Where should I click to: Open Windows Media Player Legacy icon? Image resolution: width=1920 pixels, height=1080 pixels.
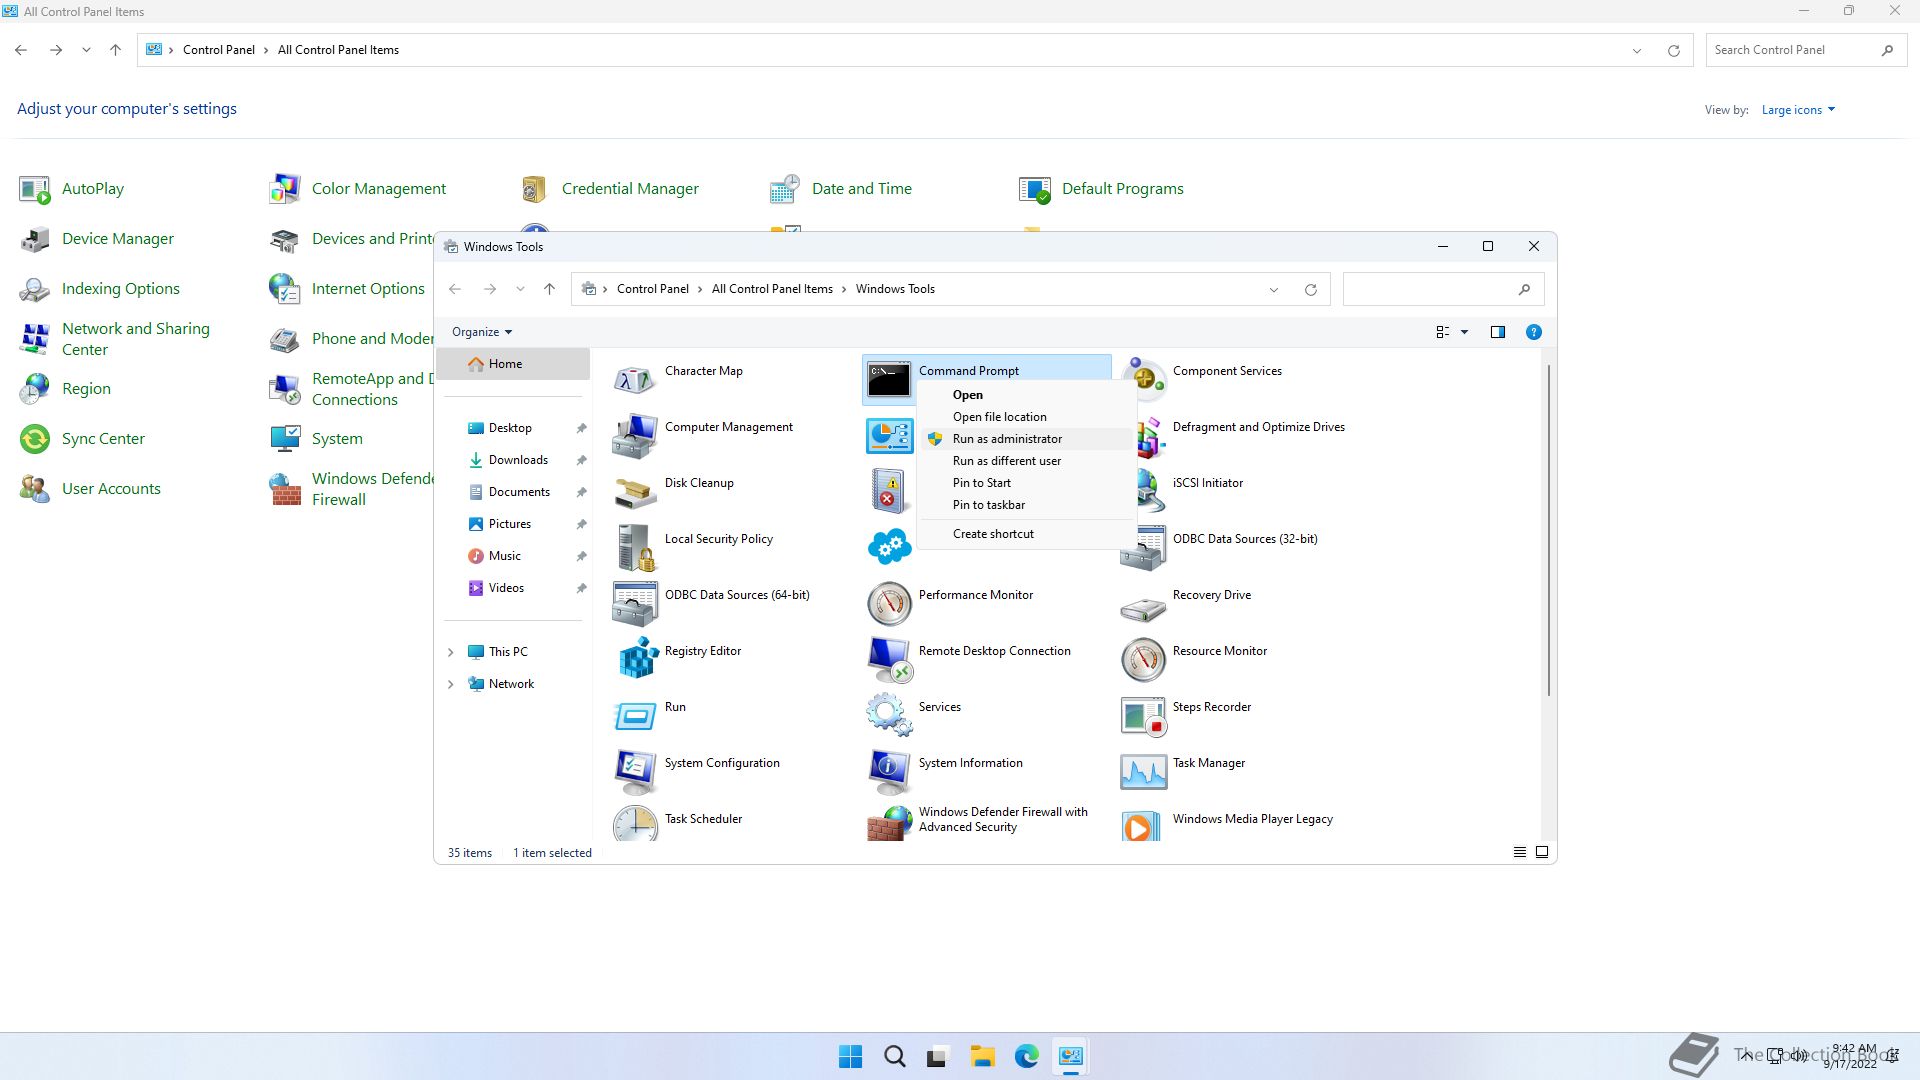tap(1143, 824)
